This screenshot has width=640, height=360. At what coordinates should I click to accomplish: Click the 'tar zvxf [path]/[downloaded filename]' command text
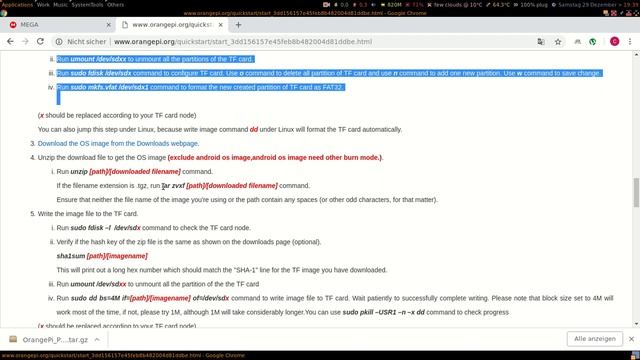pos(220,185)
